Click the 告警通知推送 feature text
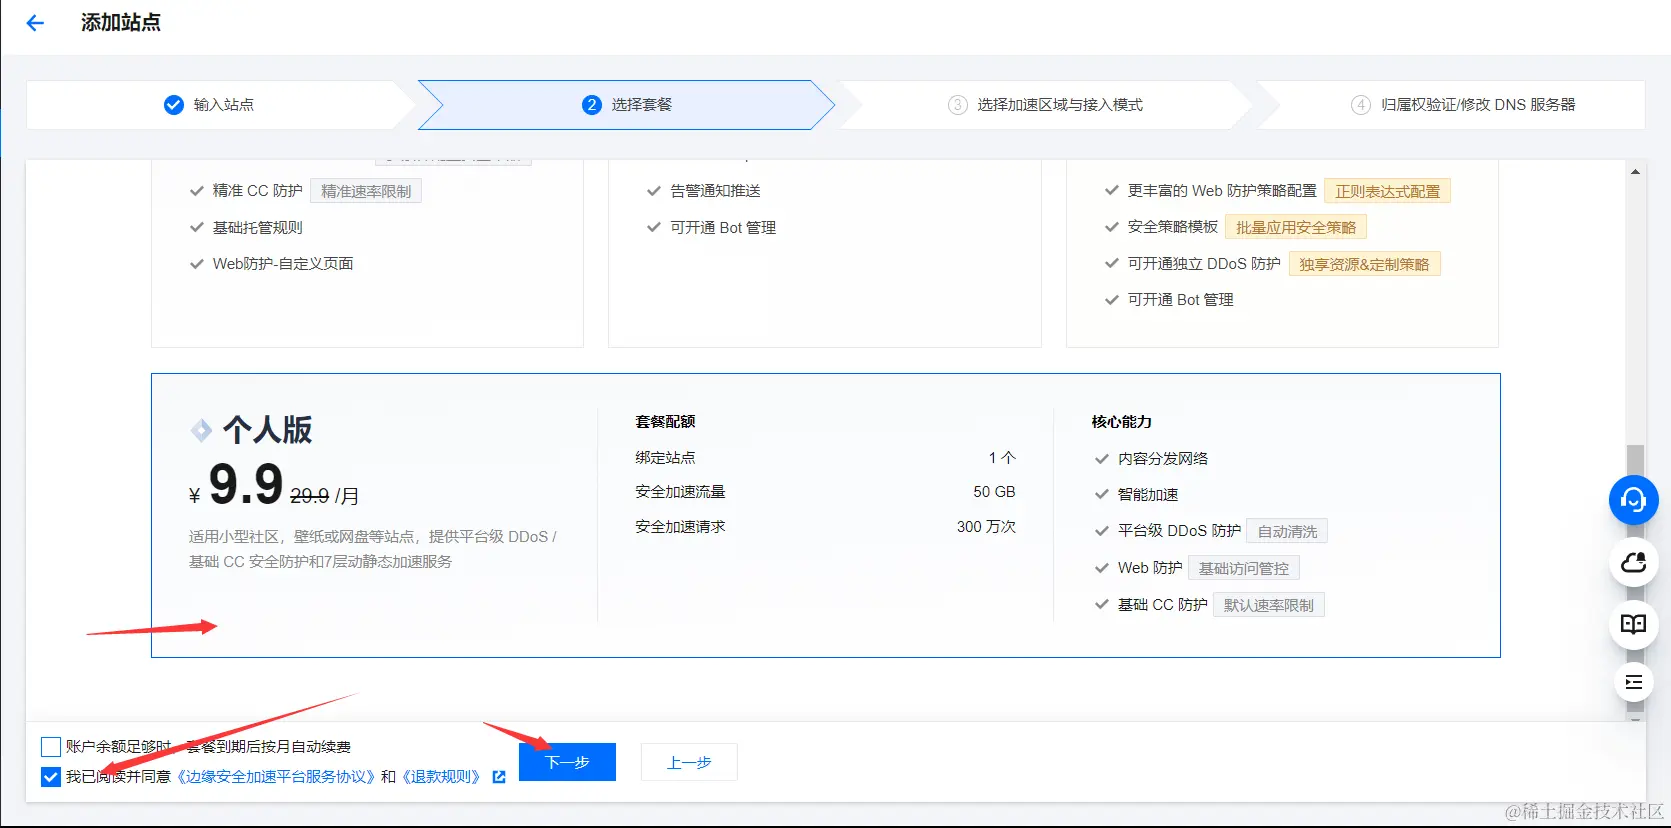Image resolution: width=1671 pixels, height=828 pixels. click(716, 191)
